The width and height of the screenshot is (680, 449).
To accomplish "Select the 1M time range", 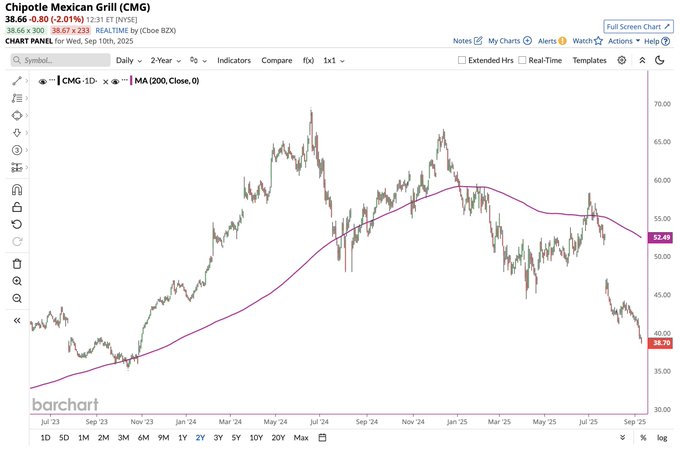I will pyautogui.click(x=84, y=437).
